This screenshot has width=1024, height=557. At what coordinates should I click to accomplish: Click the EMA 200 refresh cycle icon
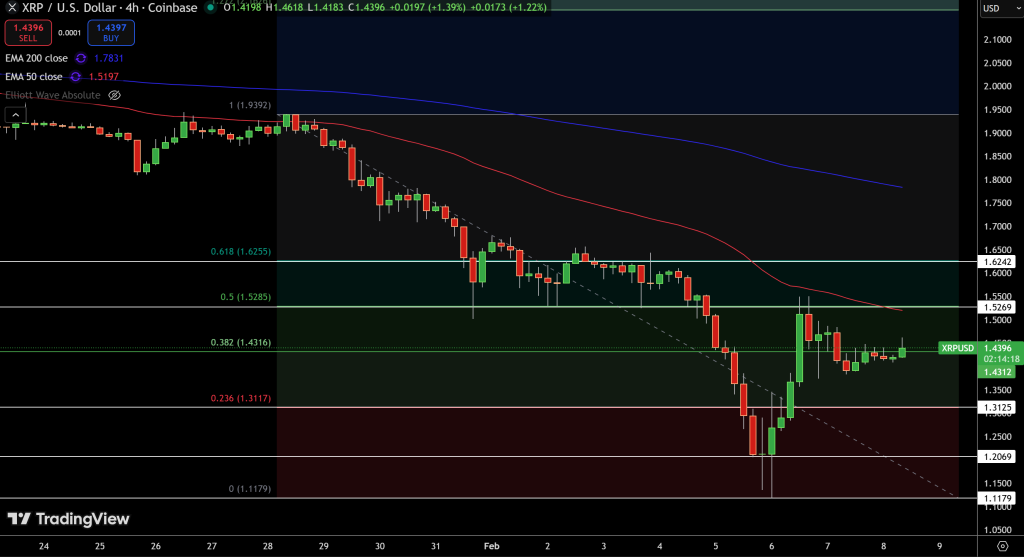click(81, 58)
